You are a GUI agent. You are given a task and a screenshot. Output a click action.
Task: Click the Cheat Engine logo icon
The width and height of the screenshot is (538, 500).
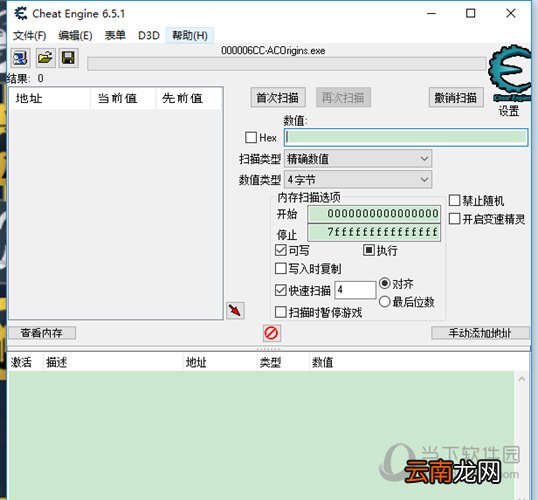(510, 73)
